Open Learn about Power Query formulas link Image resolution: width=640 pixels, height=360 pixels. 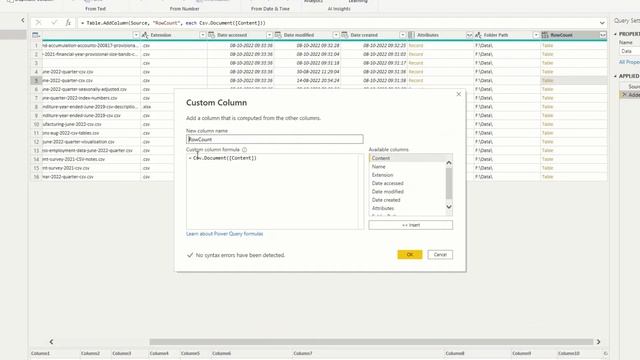pos(224,234)
